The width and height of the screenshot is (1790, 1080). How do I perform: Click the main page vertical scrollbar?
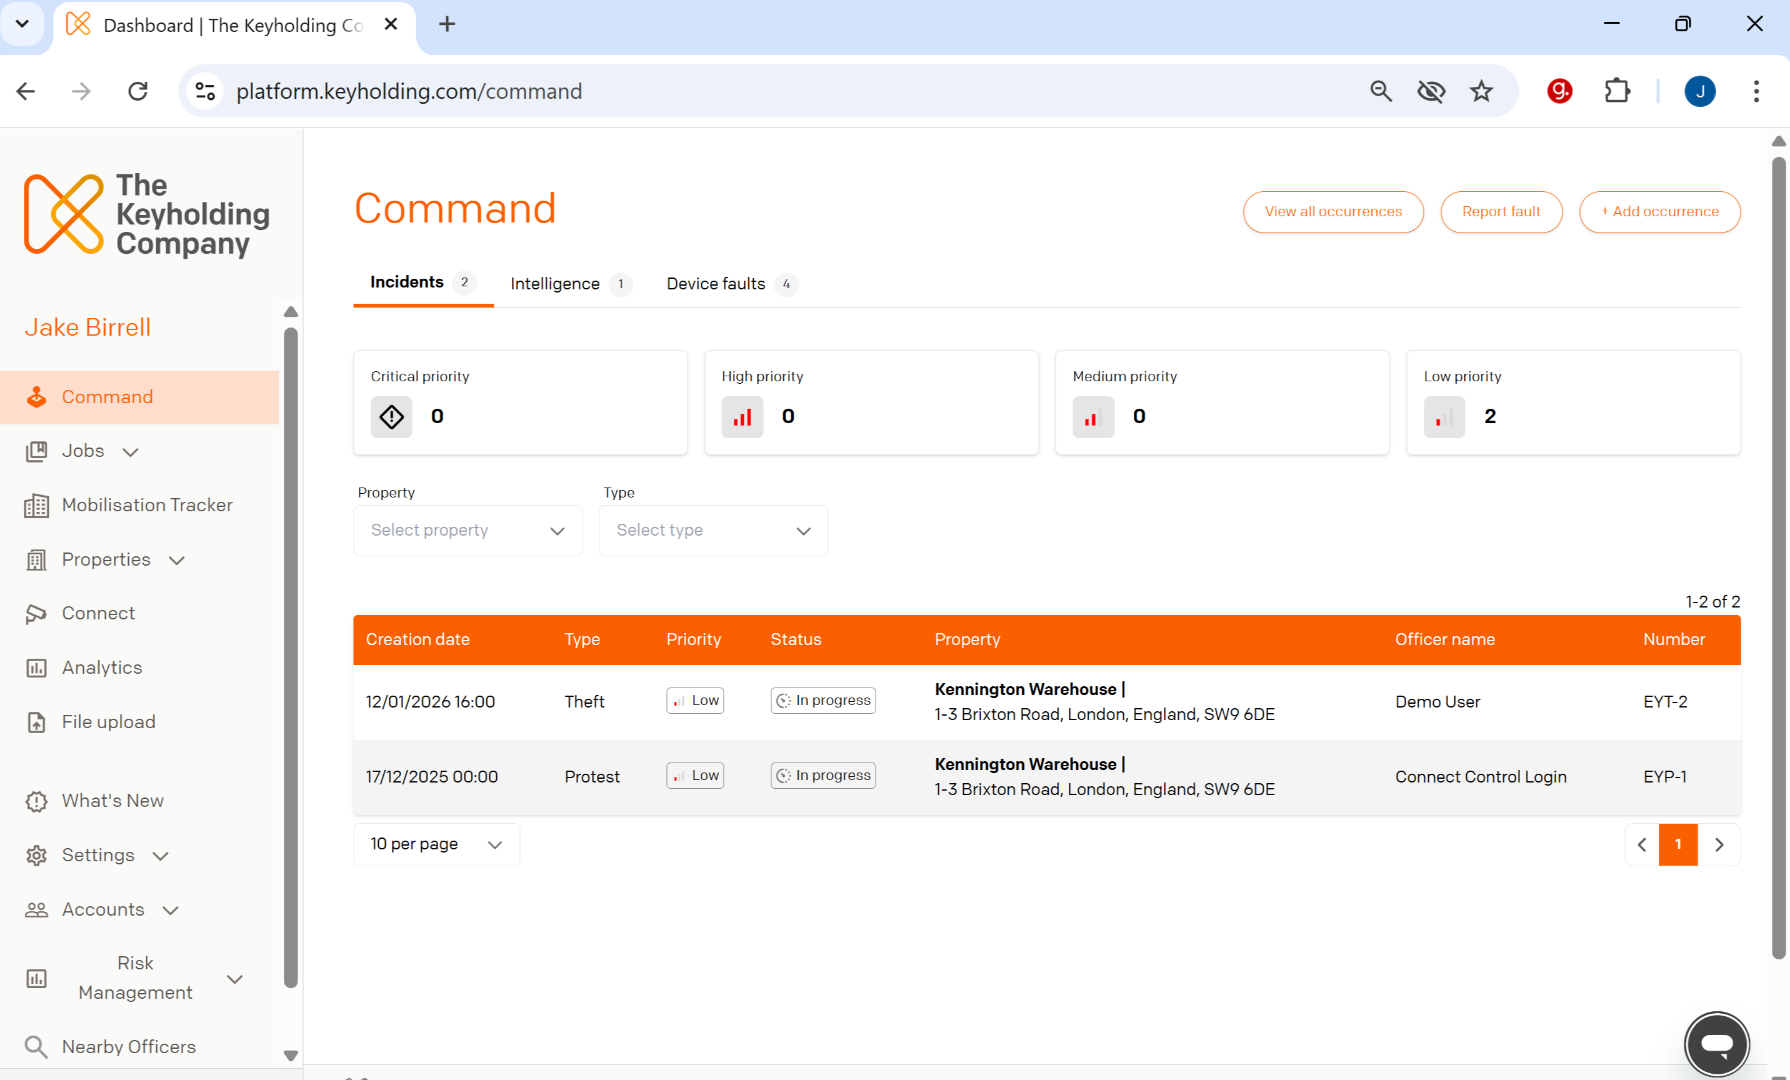(1779, 558)
